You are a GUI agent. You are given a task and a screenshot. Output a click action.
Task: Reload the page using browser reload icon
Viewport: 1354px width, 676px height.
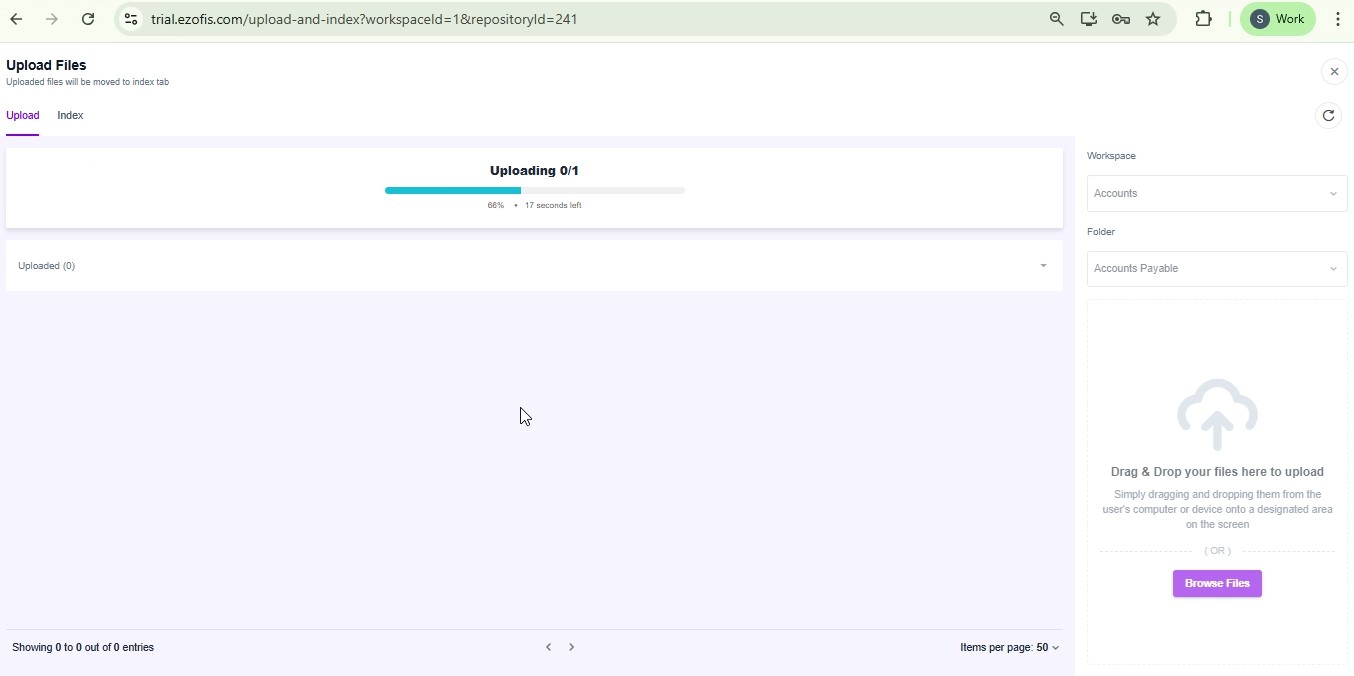88,19
